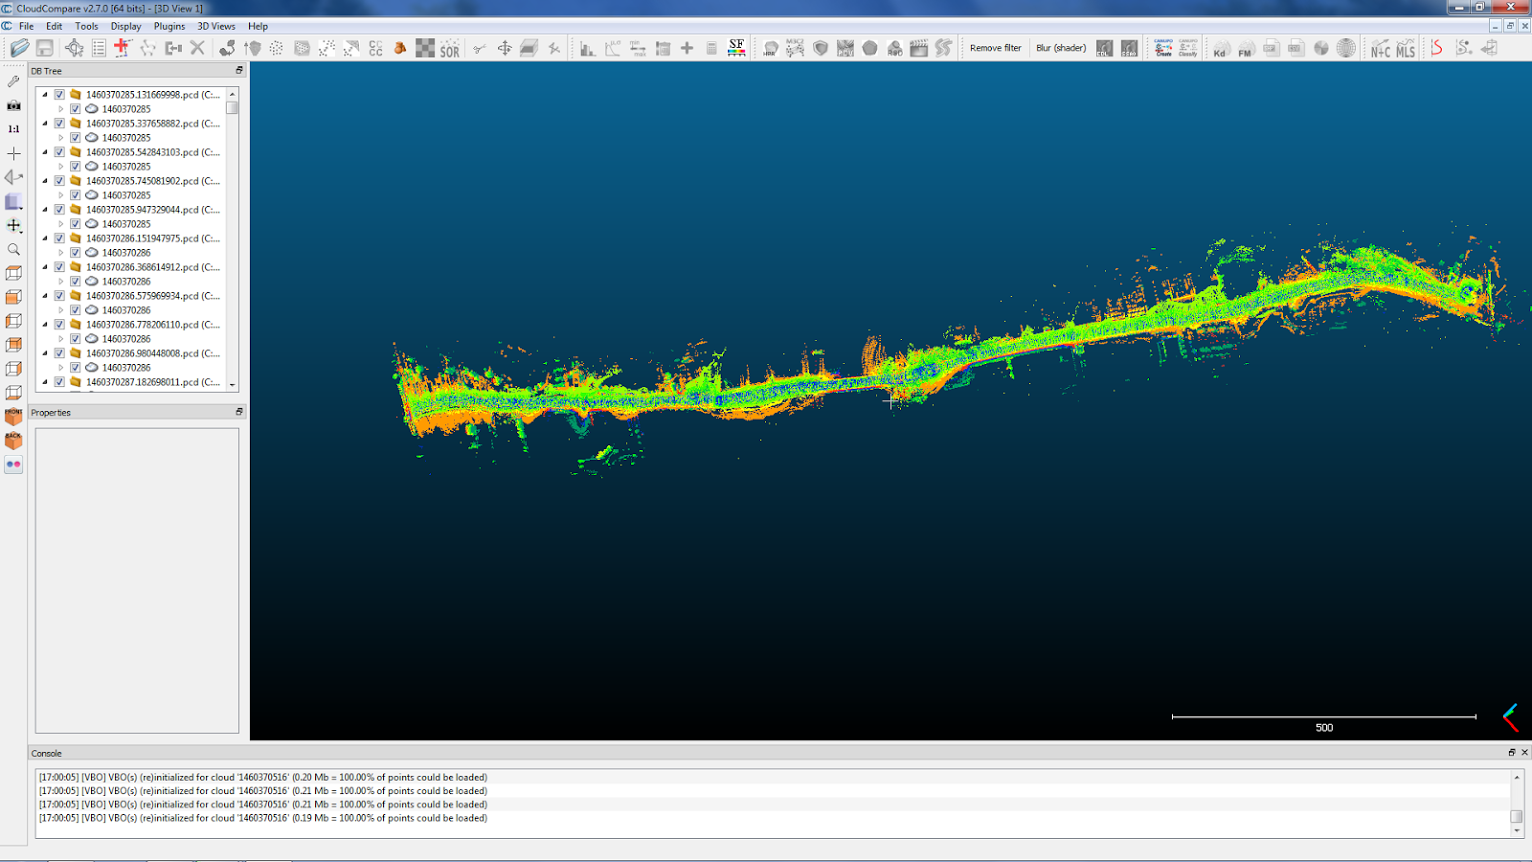The height and width of the screenshot is (862, 1532).
Task: Click the Save floppy disk icon
Action: click(44, 48)
